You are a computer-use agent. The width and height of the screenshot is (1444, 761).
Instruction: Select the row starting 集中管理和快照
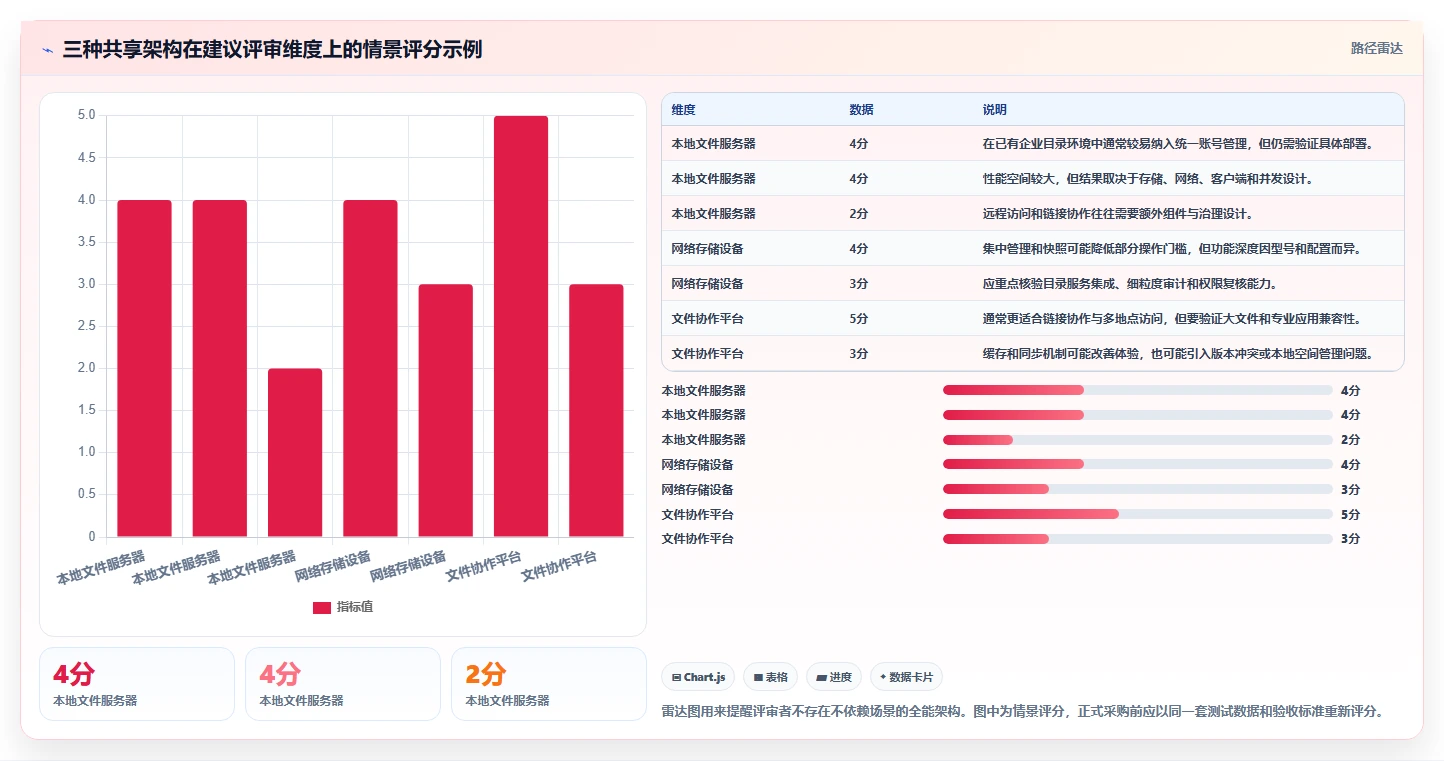click(1033, 248)
